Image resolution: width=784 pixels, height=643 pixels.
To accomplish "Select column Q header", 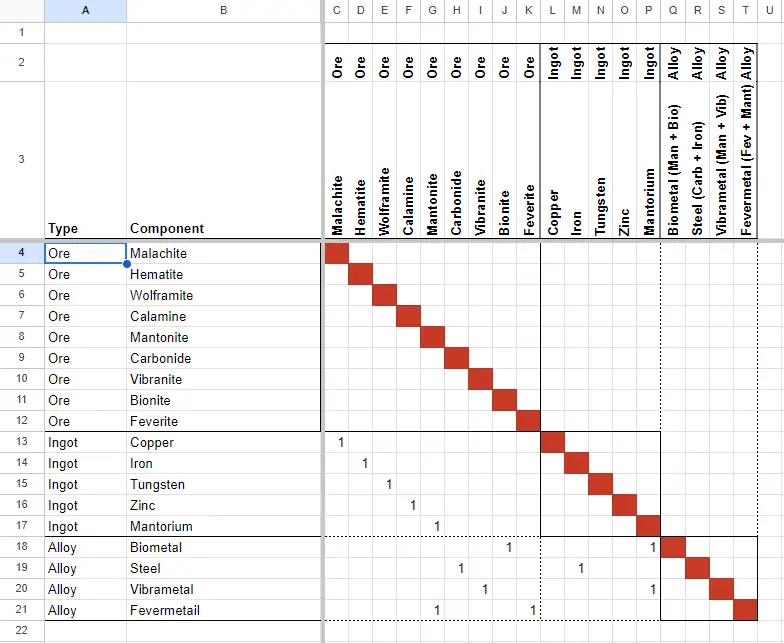I will point(673,10).
